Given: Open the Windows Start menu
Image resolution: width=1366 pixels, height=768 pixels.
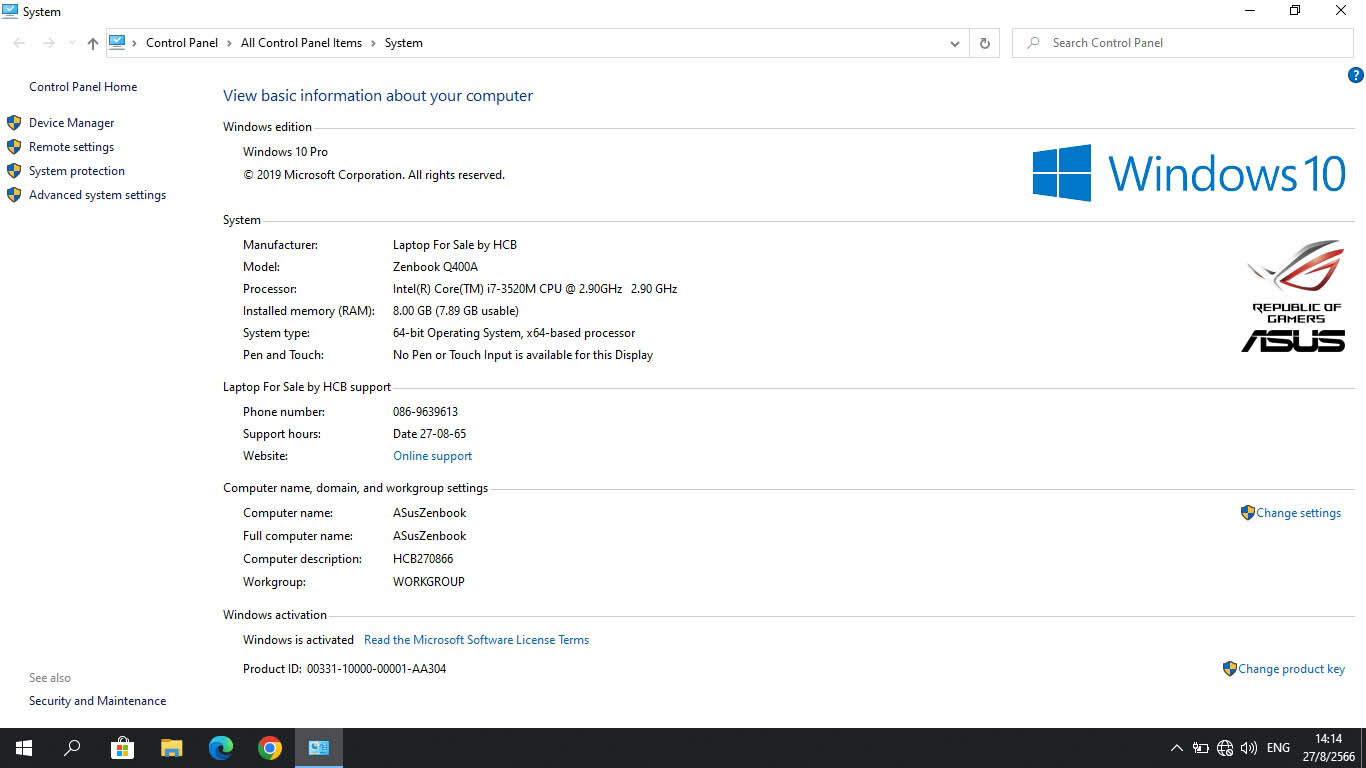Looking at the screenshot, I should click(24, 748).
